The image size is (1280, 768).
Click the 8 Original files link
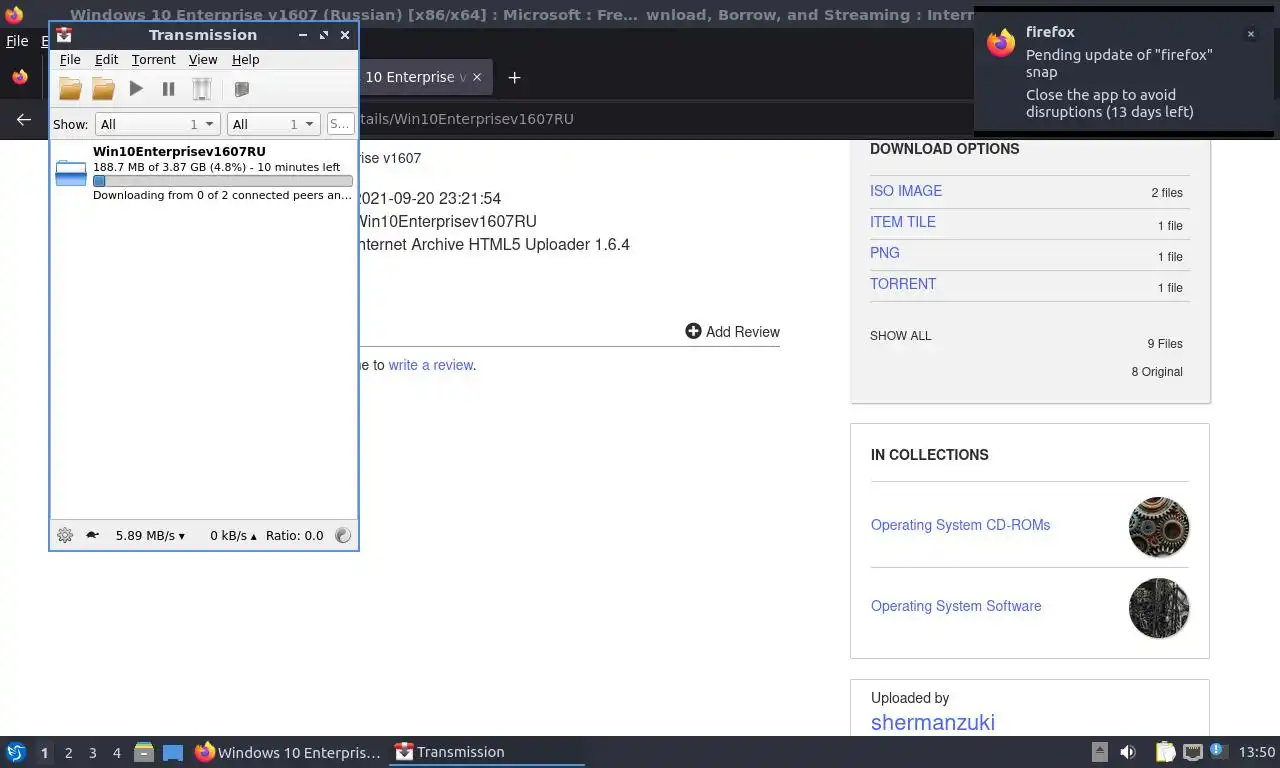1157,372
